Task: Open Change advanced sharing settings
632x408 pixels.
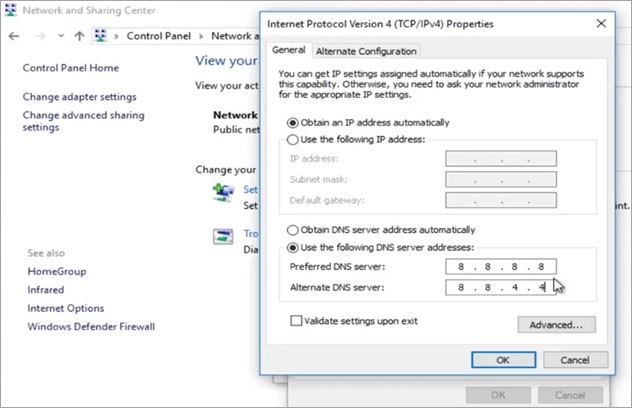Action: (x=83, y=121)
